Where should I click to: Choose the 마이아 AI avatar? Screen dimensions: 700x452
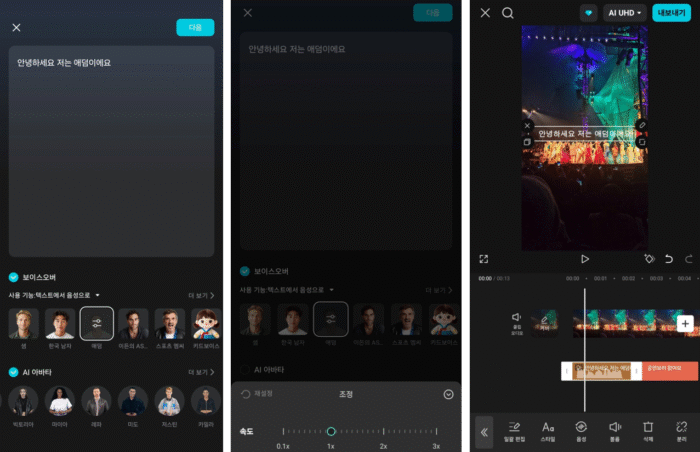click(59, 403)
